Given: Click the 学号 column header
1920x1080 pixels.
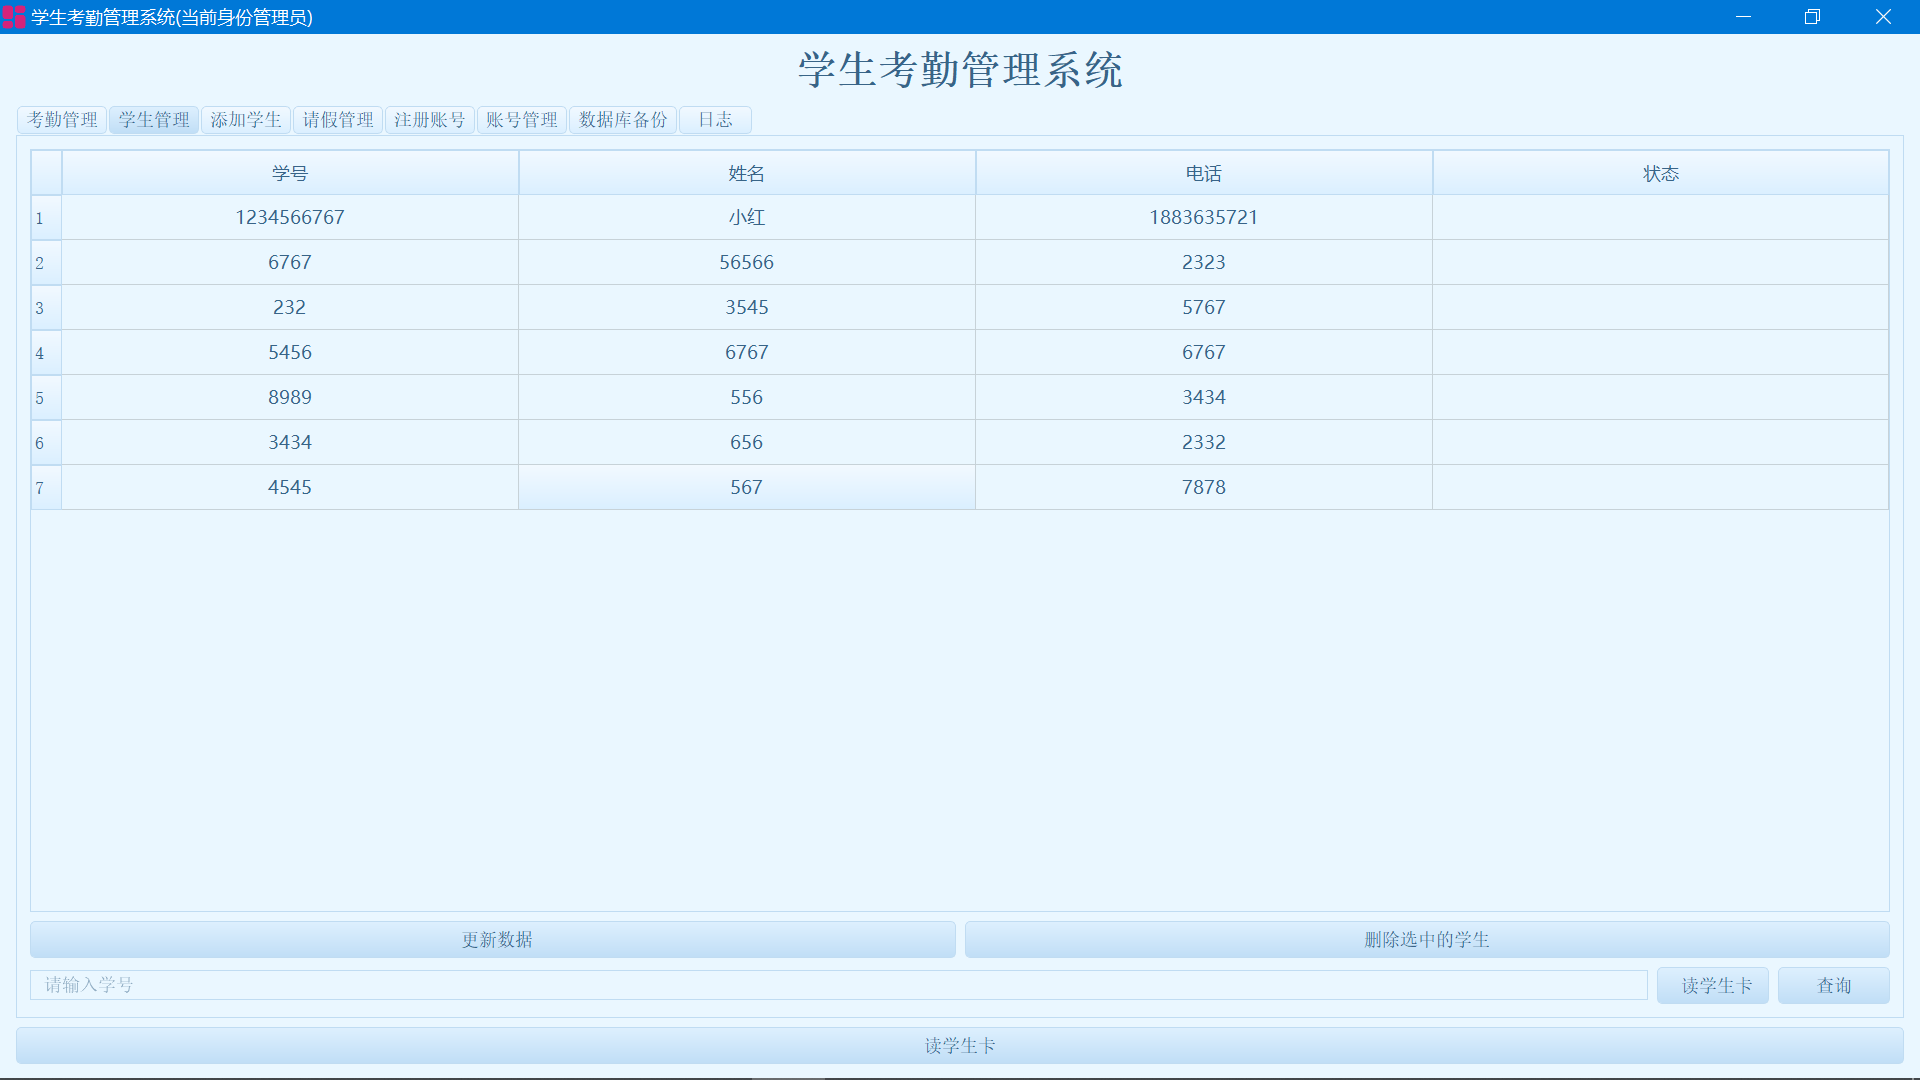Looking at the screenshot, I should point(290,174).
